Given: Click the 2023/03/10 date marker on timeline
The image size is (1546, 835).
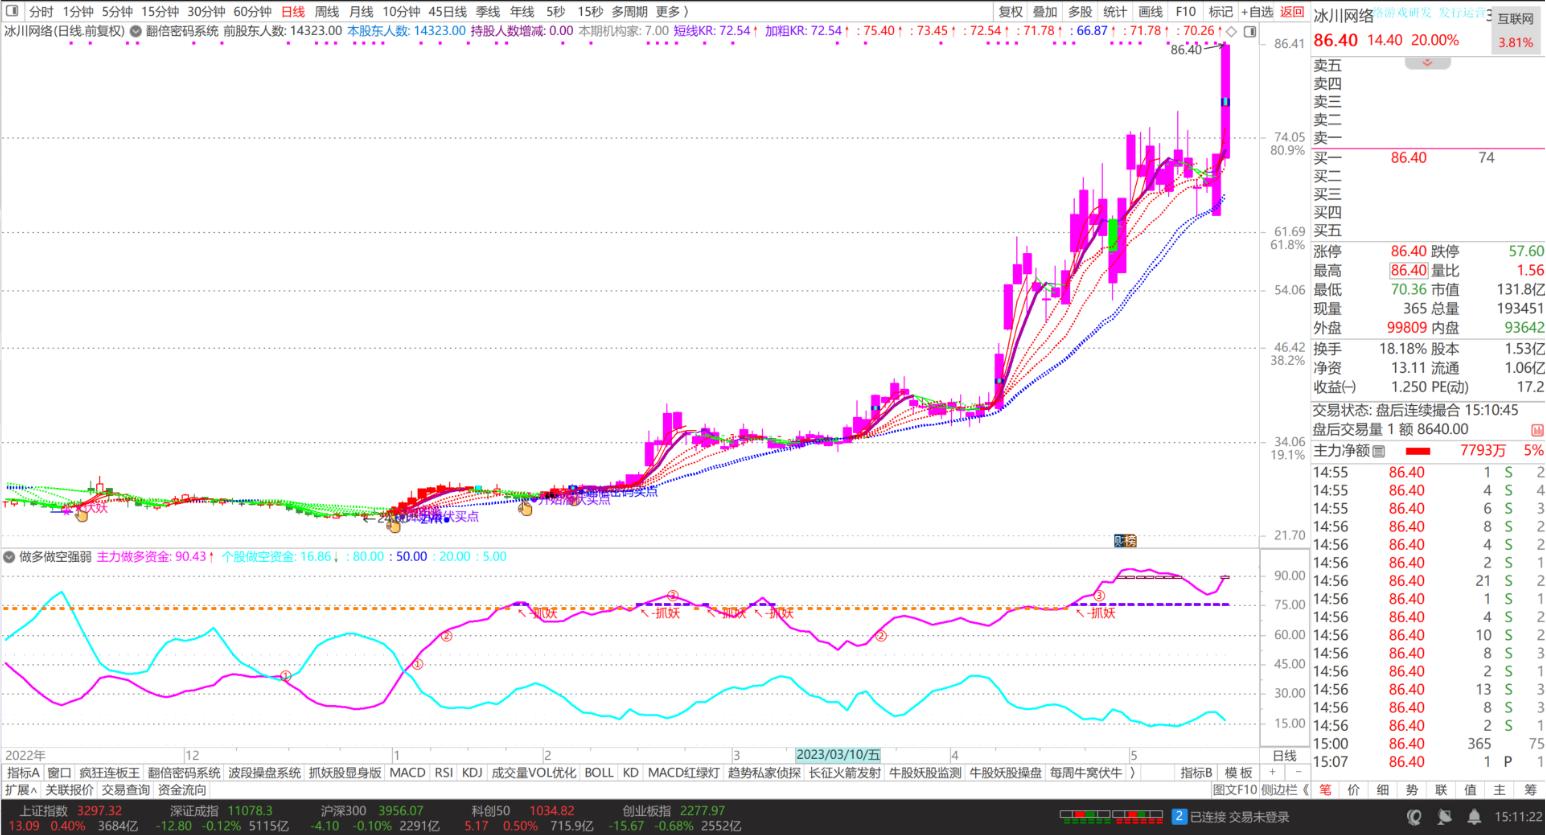Looking at the screenshot, I should pos(839,755).
